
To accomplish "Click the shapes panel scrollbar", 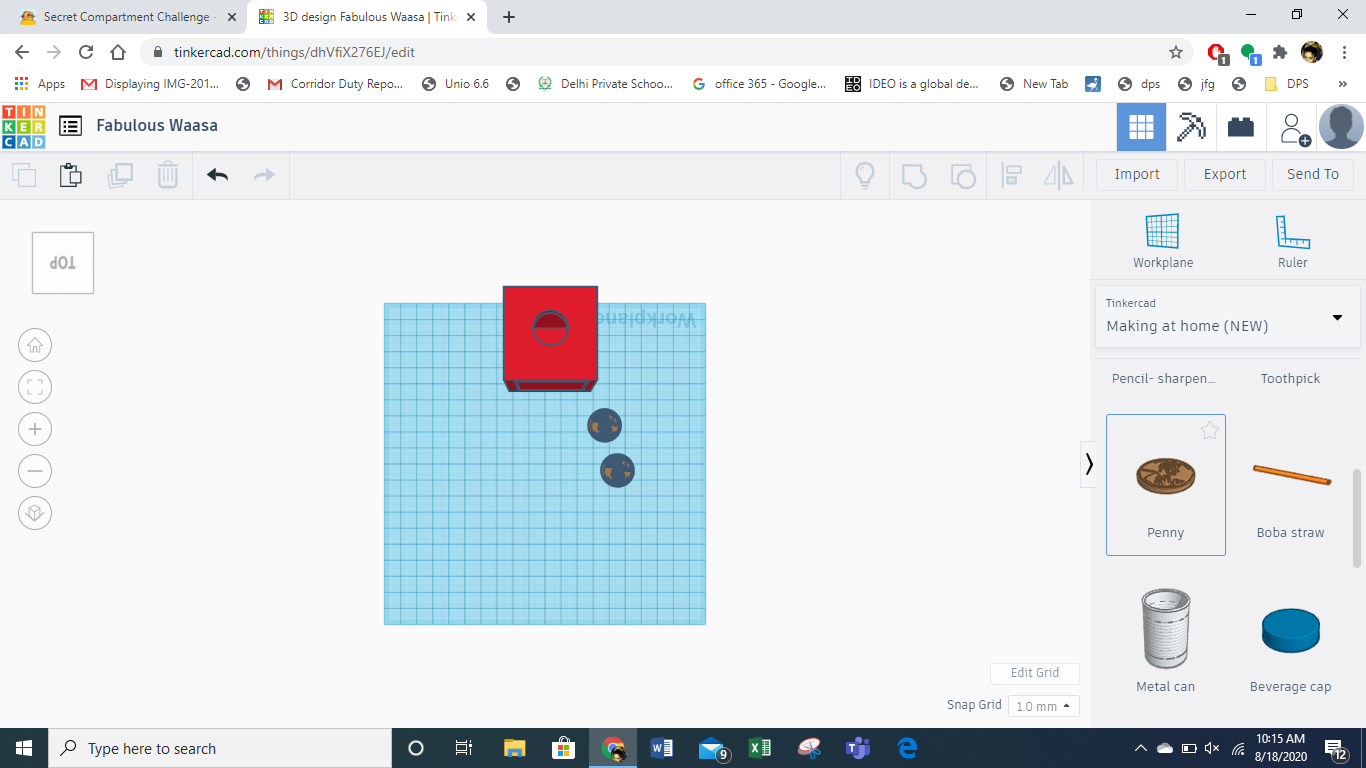I will tap(1357, 517).
